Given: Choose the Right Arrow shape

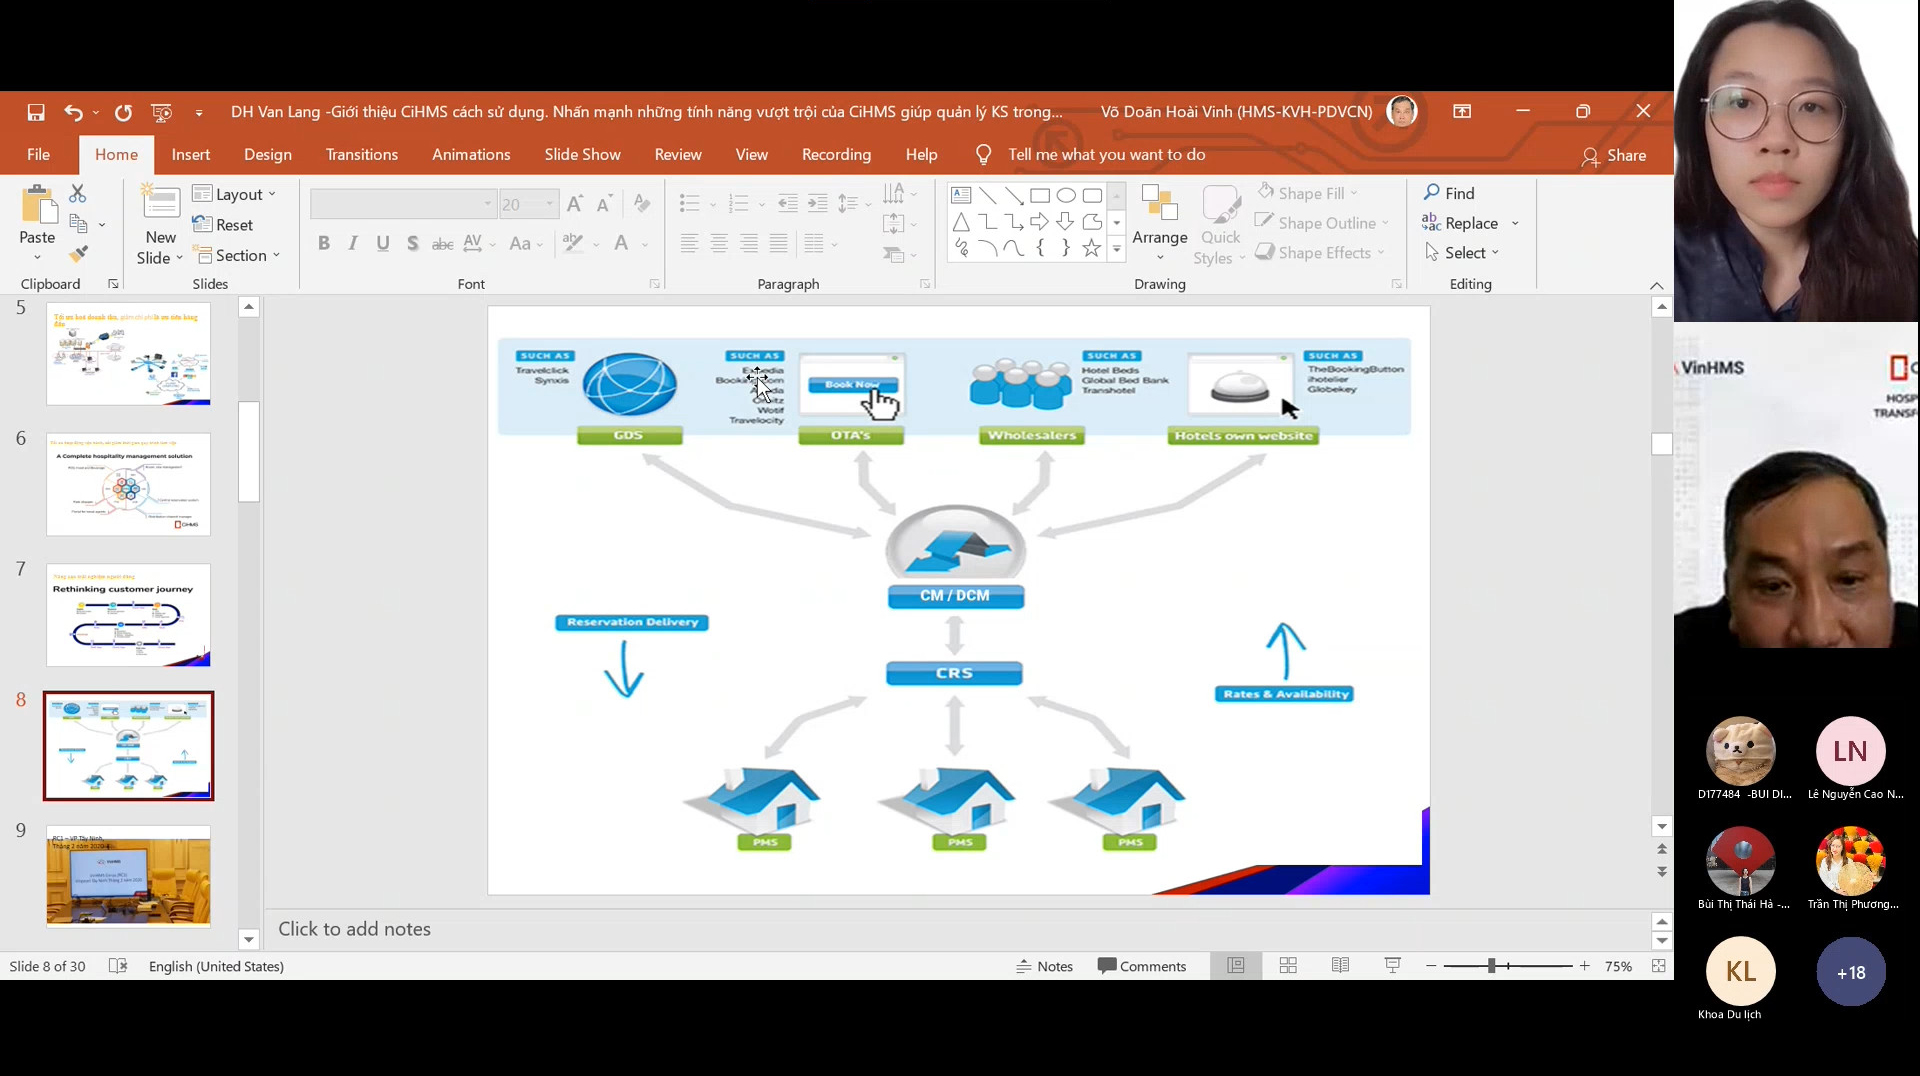Looking at the screenshot, I should [x=1039, y=221].
